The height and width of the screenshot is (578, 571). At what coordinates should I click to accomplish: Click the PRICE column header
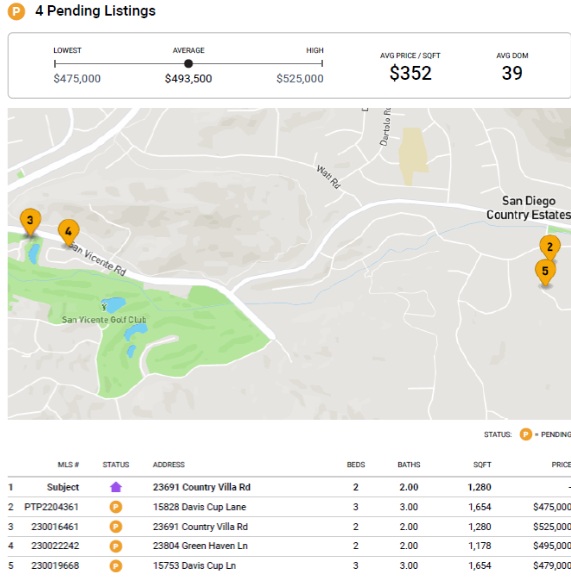pyautogui.click(x=561, y=464)
